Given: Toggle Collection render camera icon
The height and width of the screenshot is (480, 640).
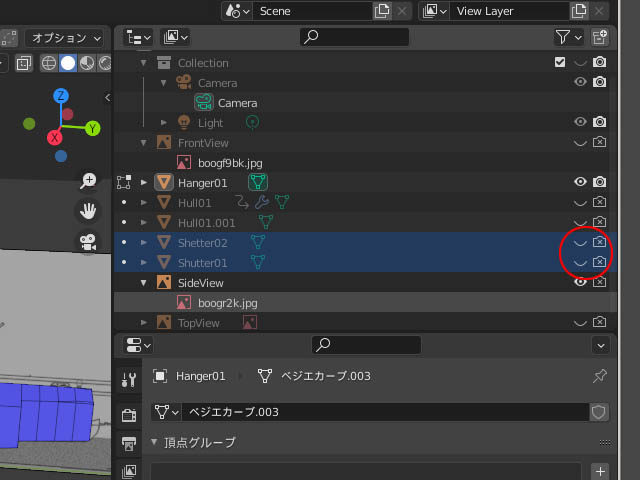Looking at the screenshot, I should pyautogui.click(x=599, y=62).
